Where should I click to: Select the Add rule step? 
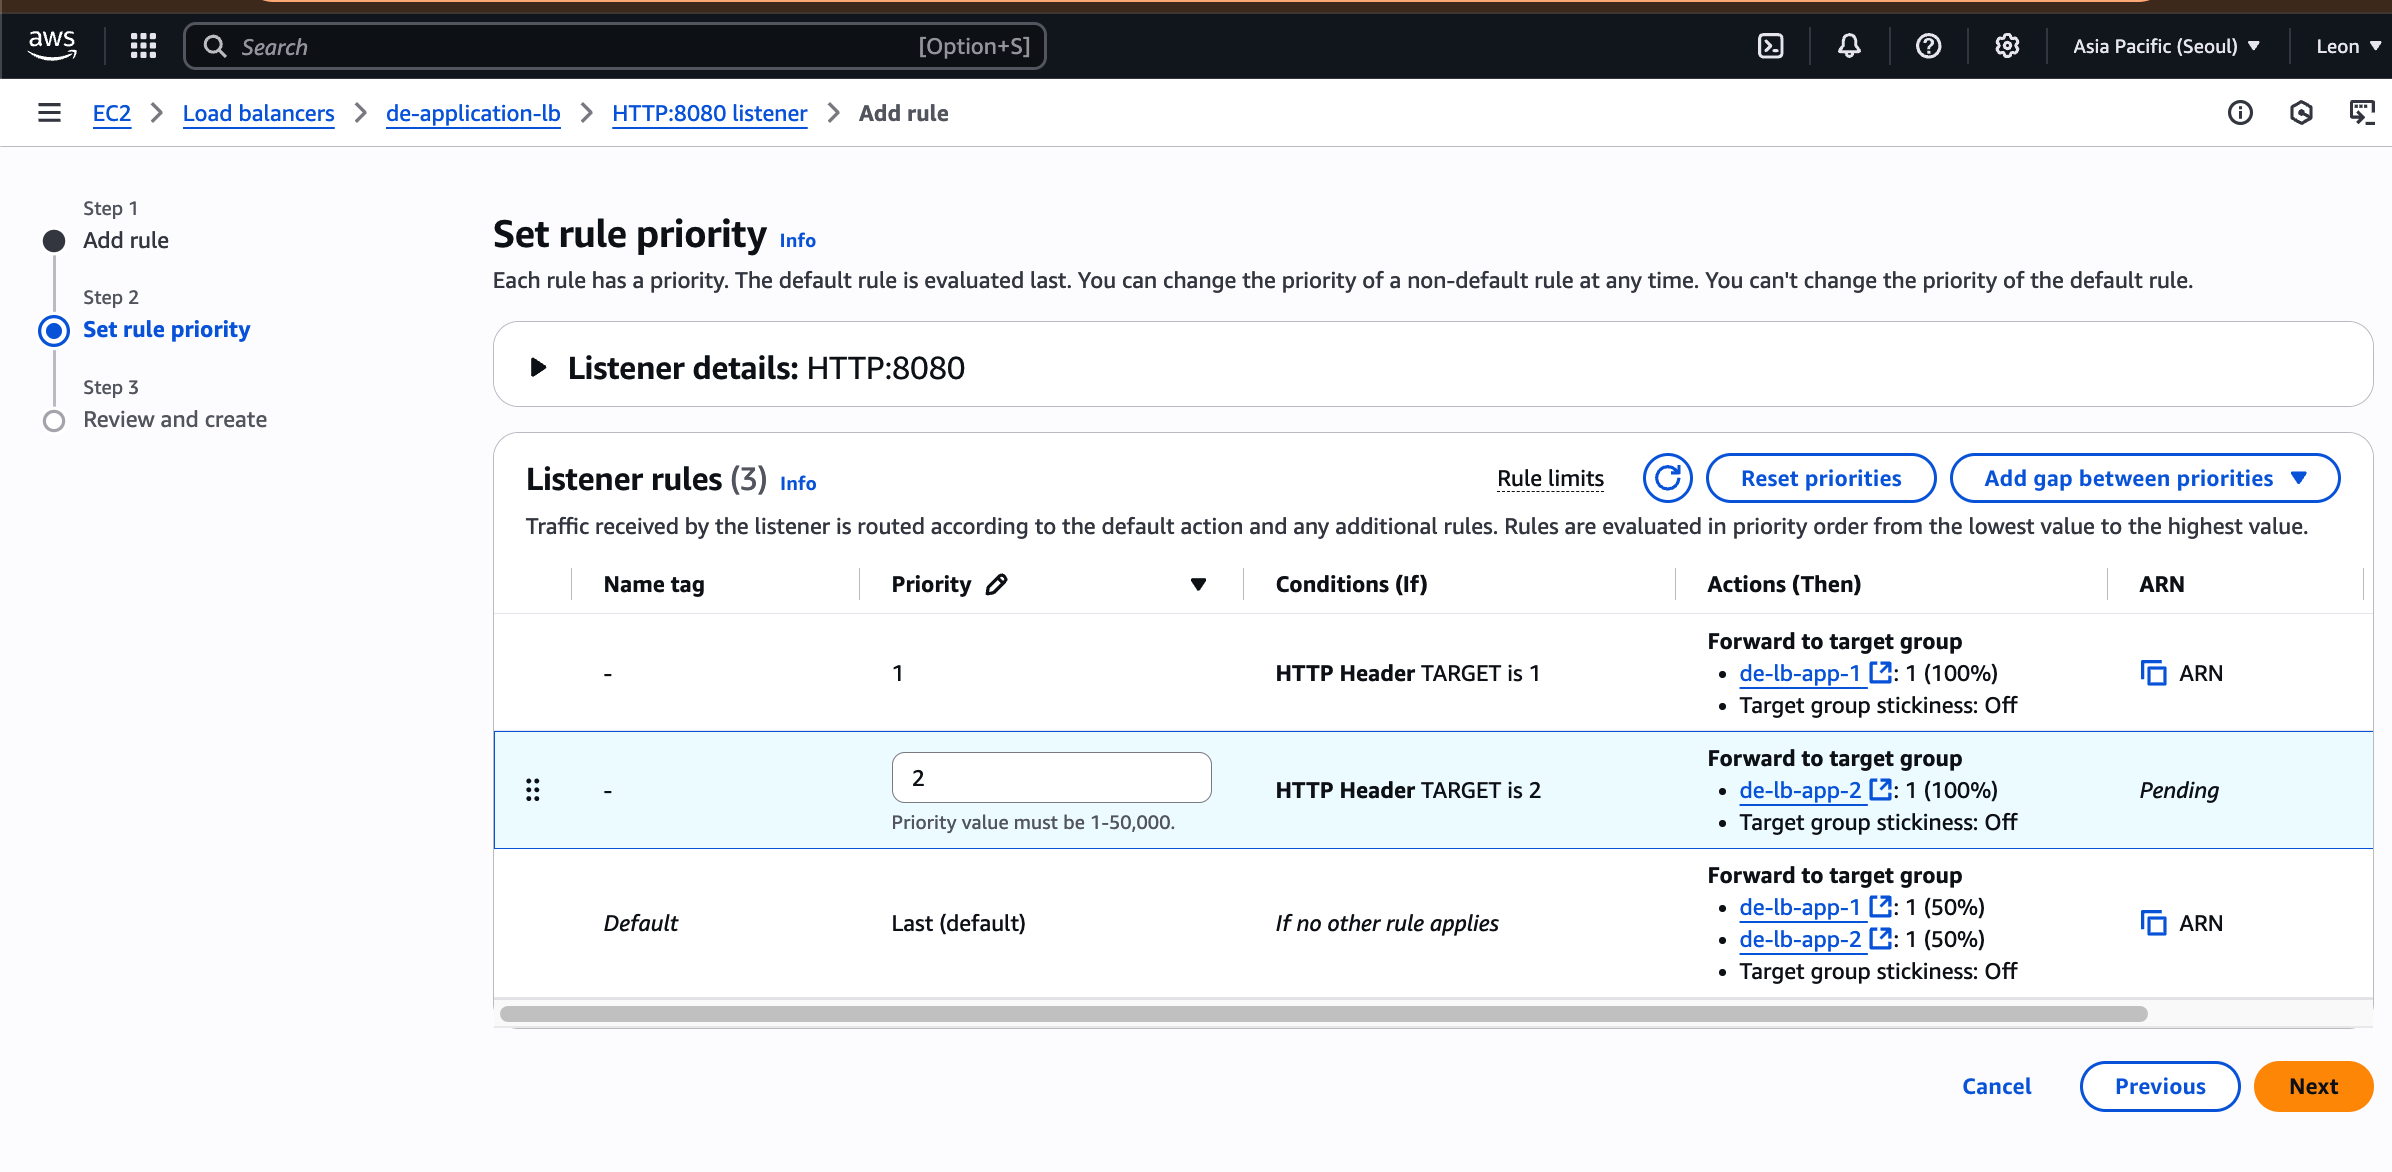click(x=126, y=240)
